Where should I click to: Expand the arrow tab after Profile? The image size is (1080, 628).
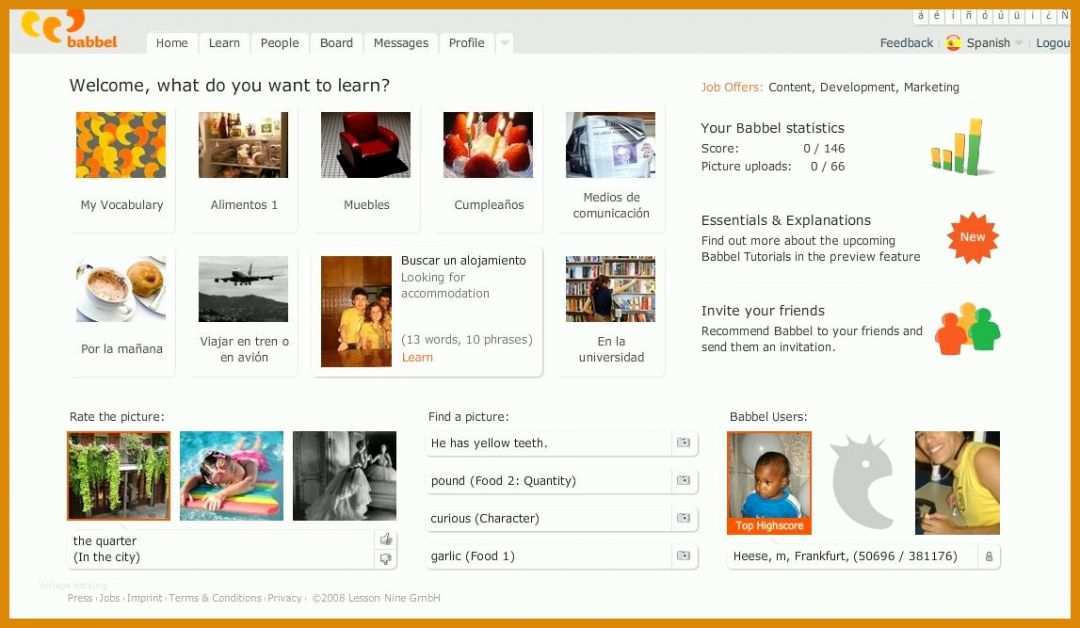click(504, 43)
